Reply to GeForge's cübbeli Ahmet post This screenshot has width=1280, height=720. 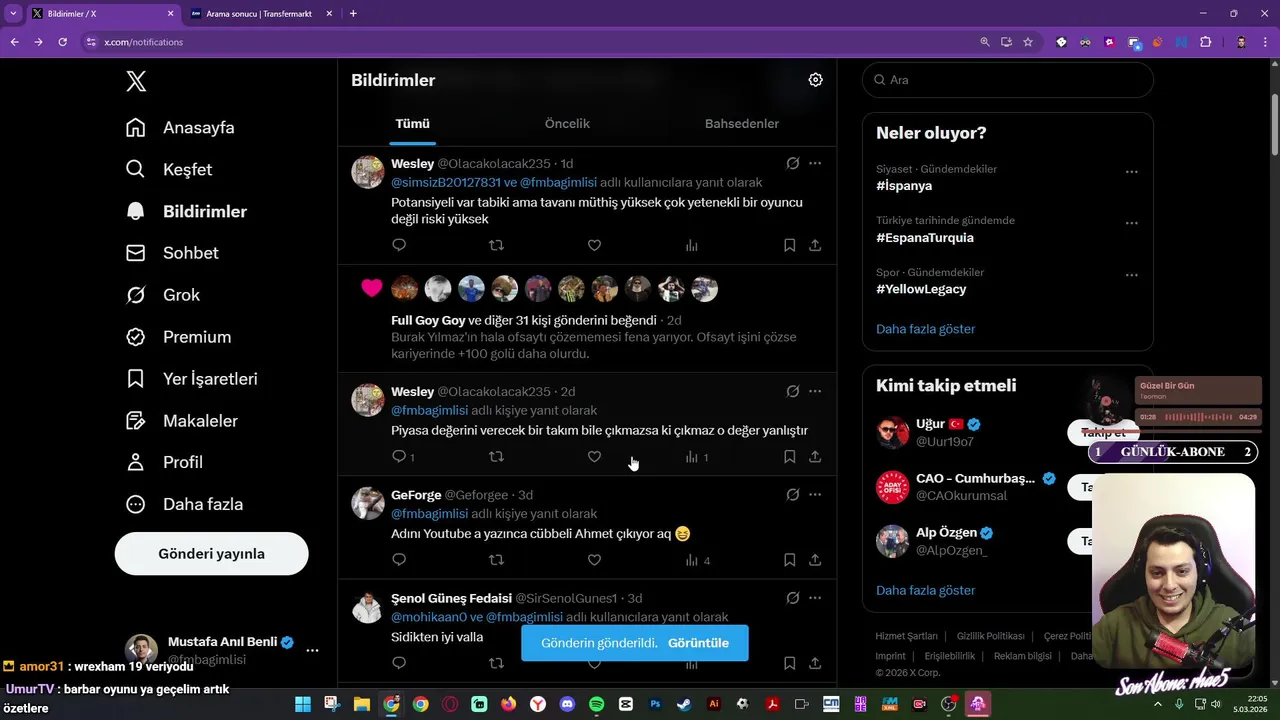click(399, 560)
